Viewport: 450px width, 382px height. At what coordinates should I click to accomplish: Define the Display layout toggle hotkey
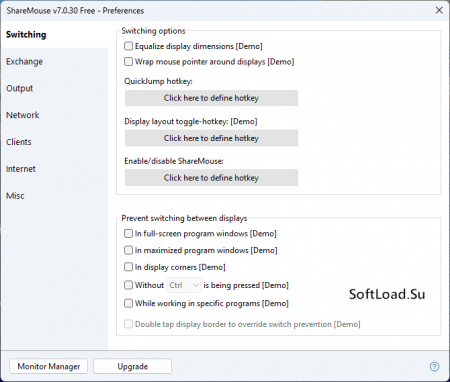pos(211,138)
